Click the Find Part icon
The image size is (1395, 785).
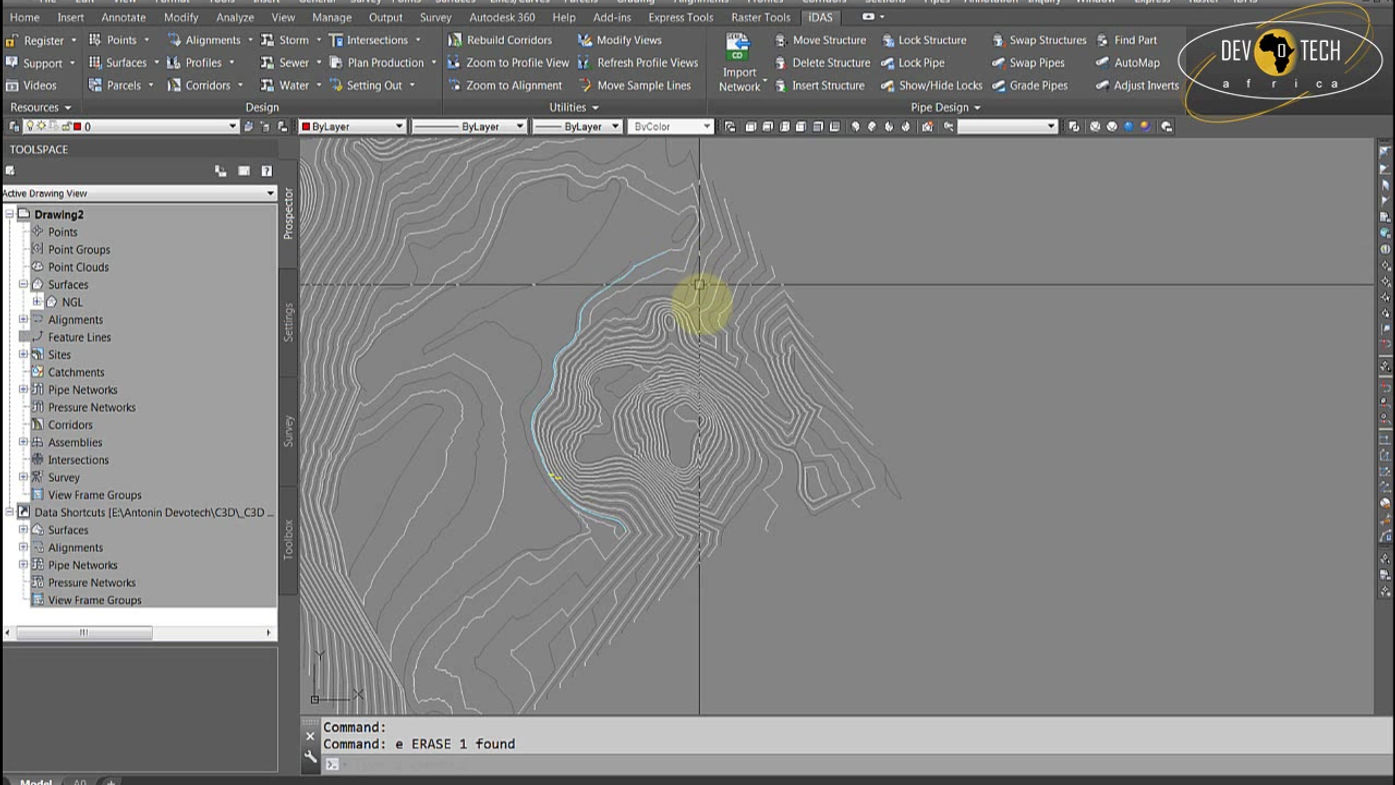point(1103,40)
